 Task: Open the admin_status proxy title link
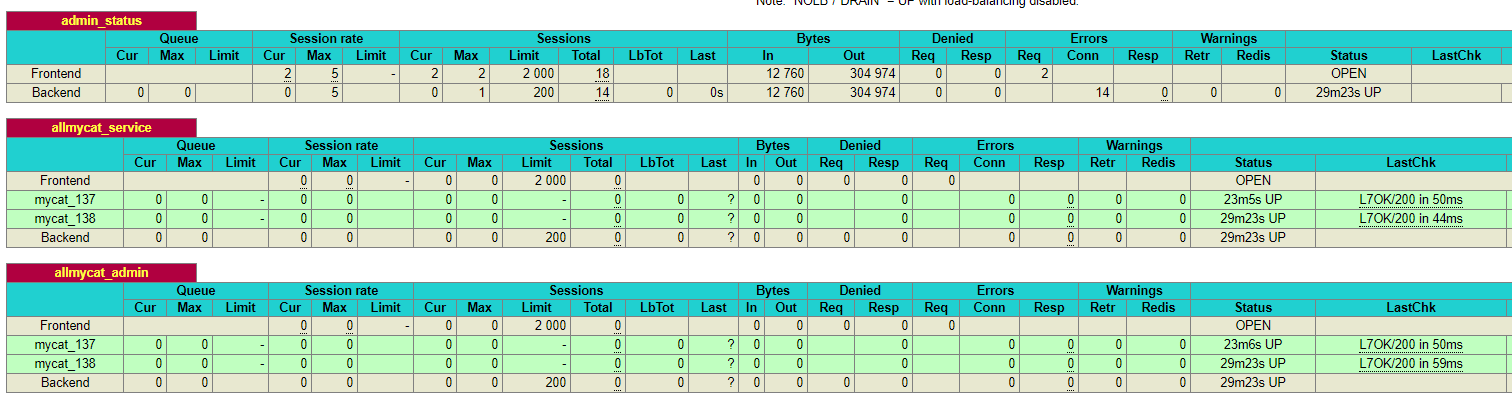pos(101,21)
